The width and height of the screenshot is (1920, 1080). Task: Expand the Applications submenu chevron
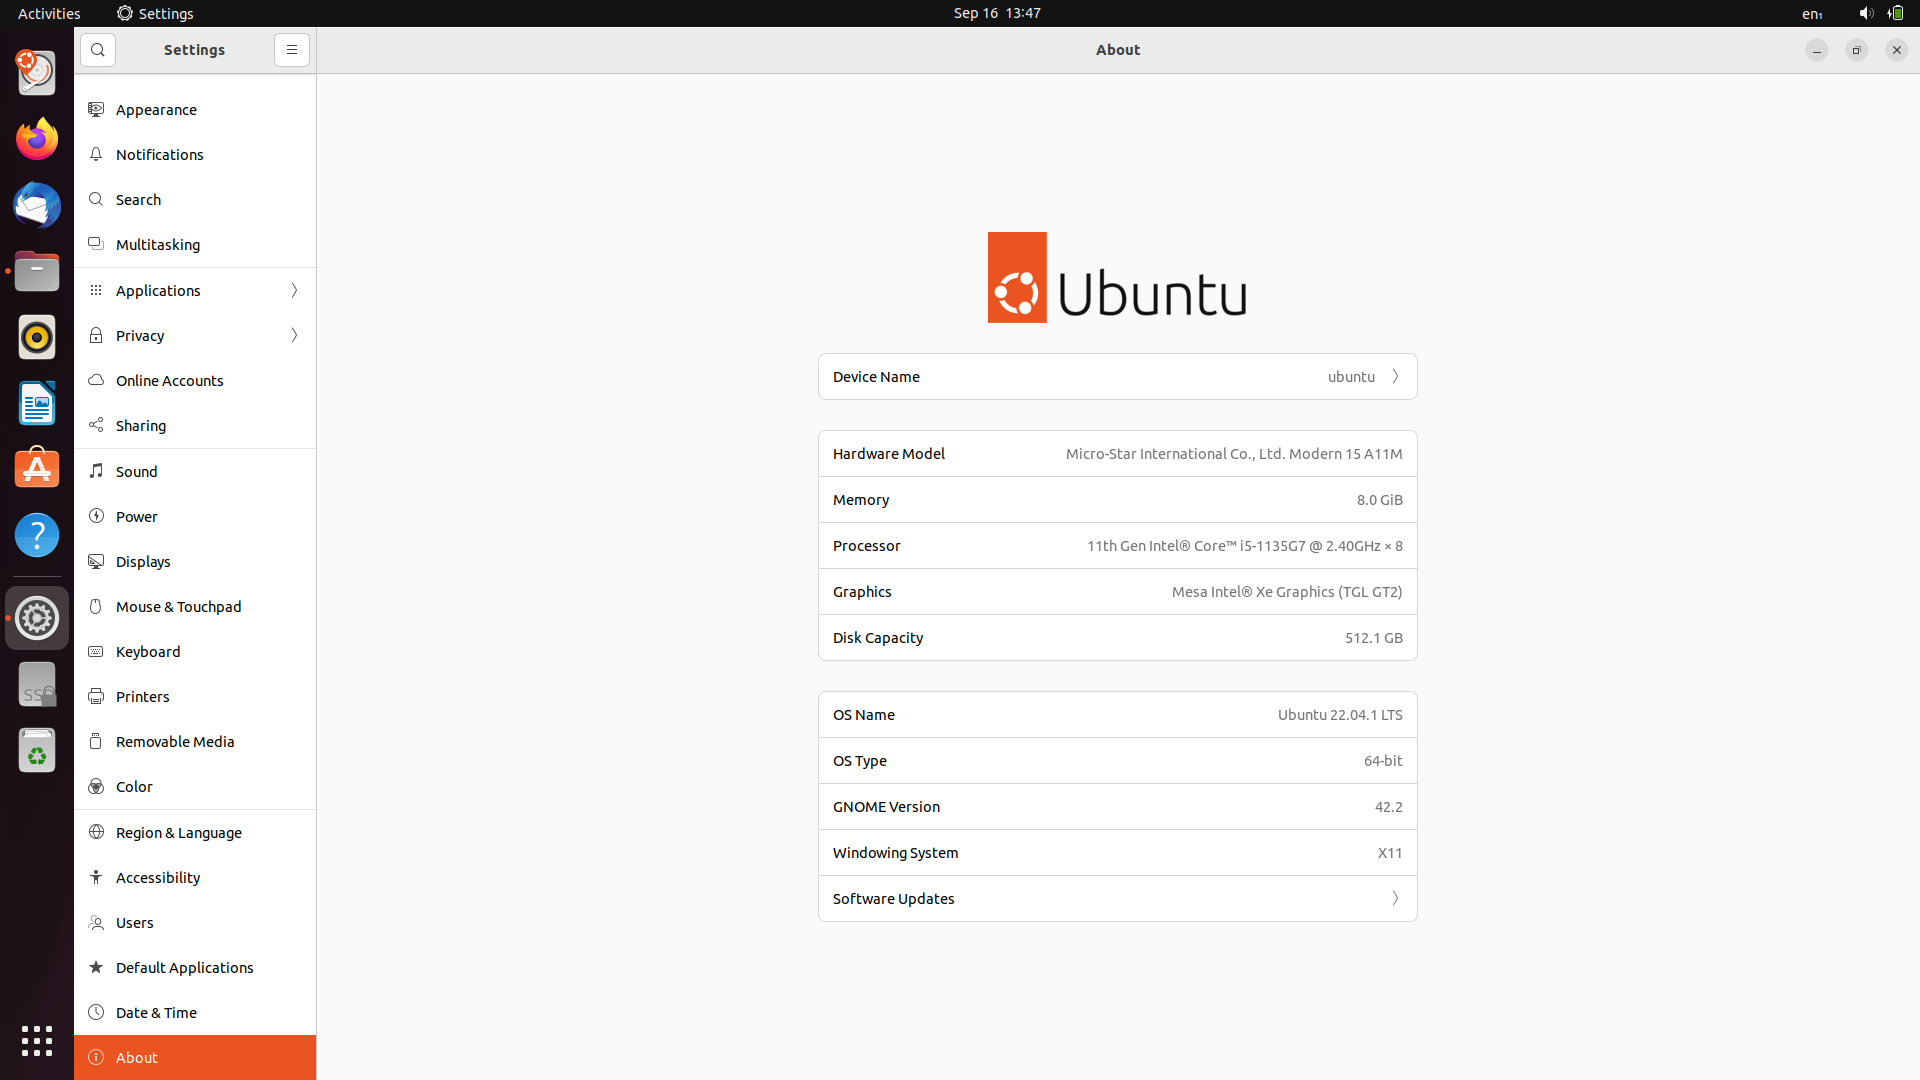294,290
